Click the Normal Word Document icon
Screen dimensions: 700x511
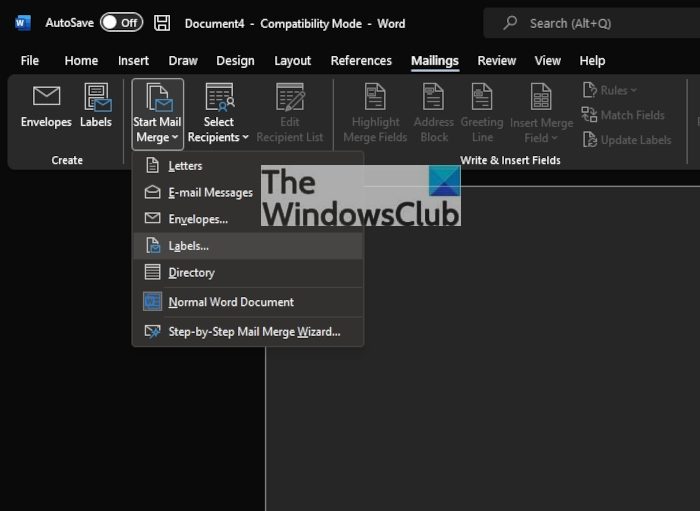[152, 301]
